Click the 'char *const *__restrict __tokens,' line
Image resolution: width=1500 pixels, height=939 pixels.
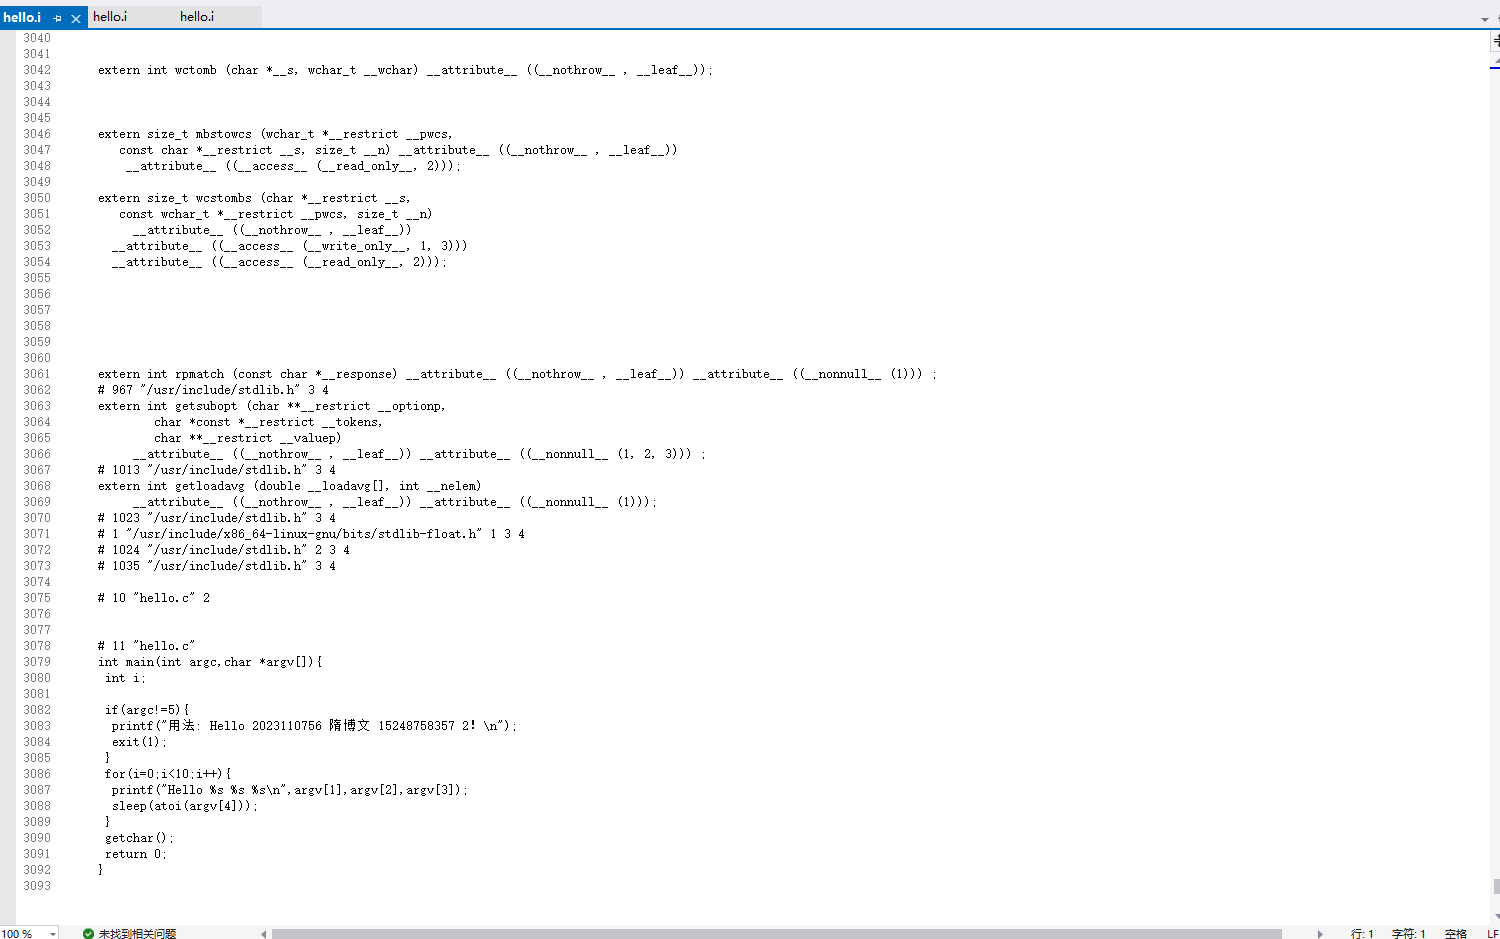(268, 422)
